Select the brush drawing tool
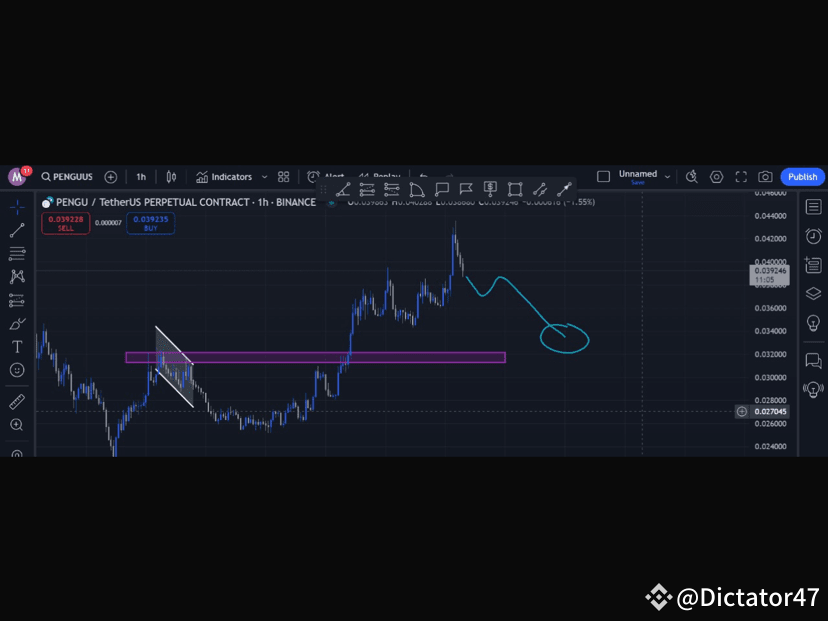The image size is (828, 621). coord(17,323)
